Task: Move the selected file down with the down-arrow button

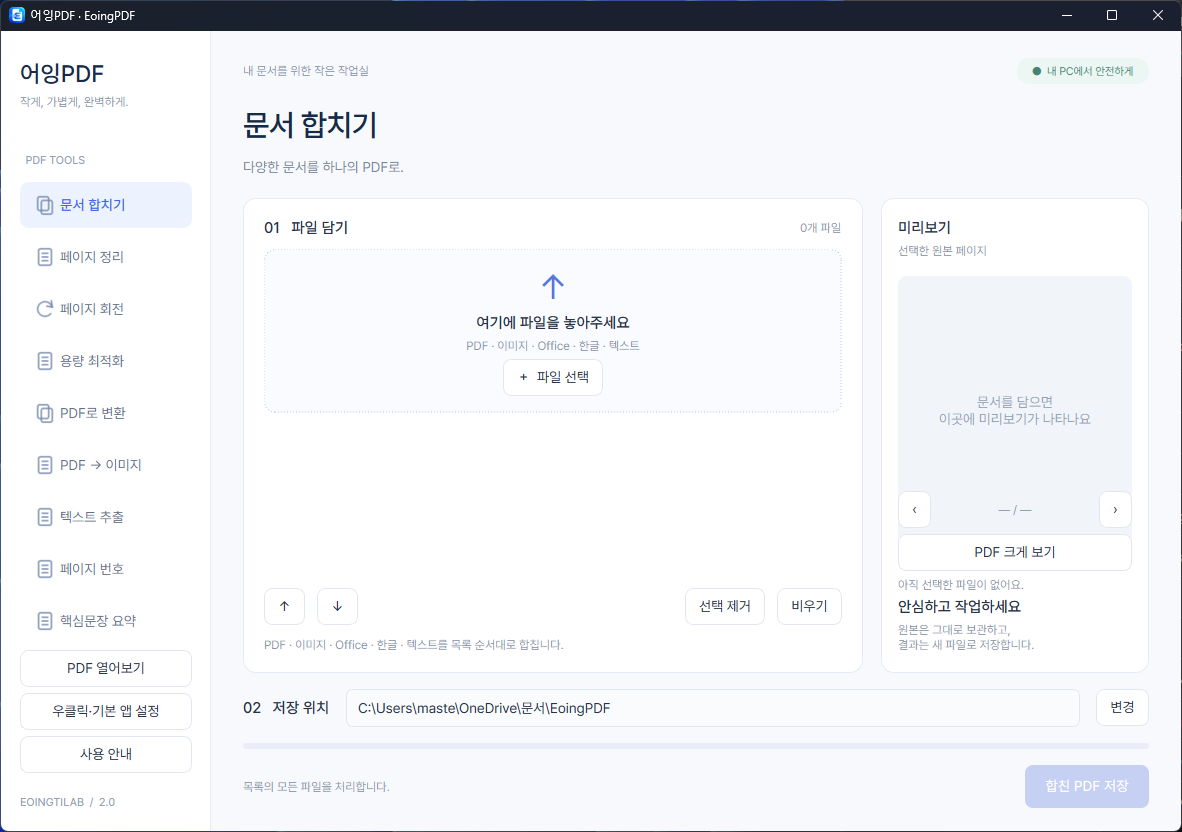Action: coord(337,607)
